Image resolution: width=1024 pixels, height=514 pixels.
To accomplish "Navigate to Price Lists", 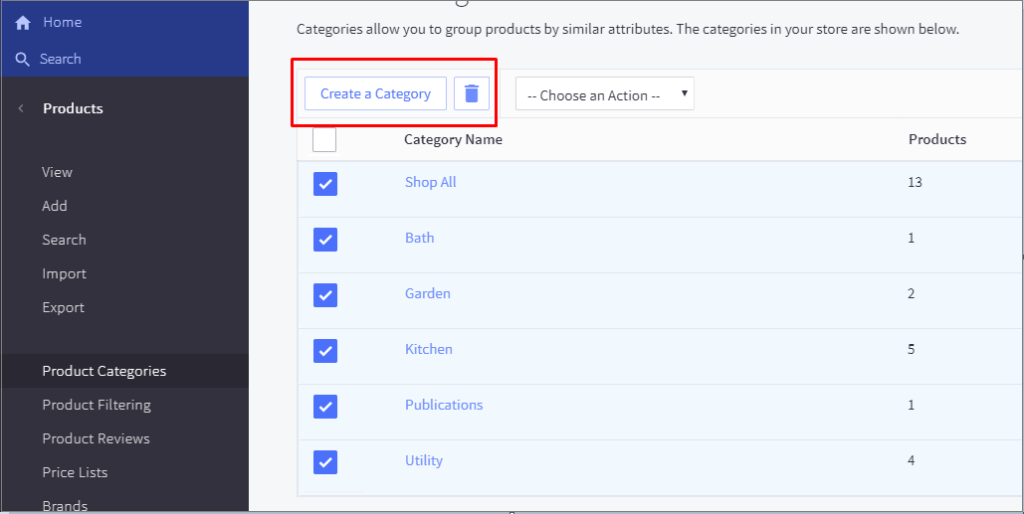I will click(75, 472).
